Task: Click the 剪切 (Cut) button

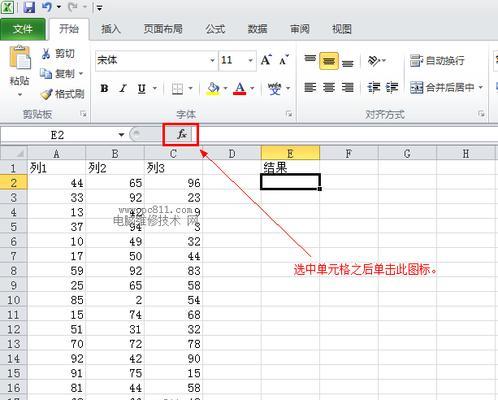Action: pyautogui.click(x=58, y=53)
